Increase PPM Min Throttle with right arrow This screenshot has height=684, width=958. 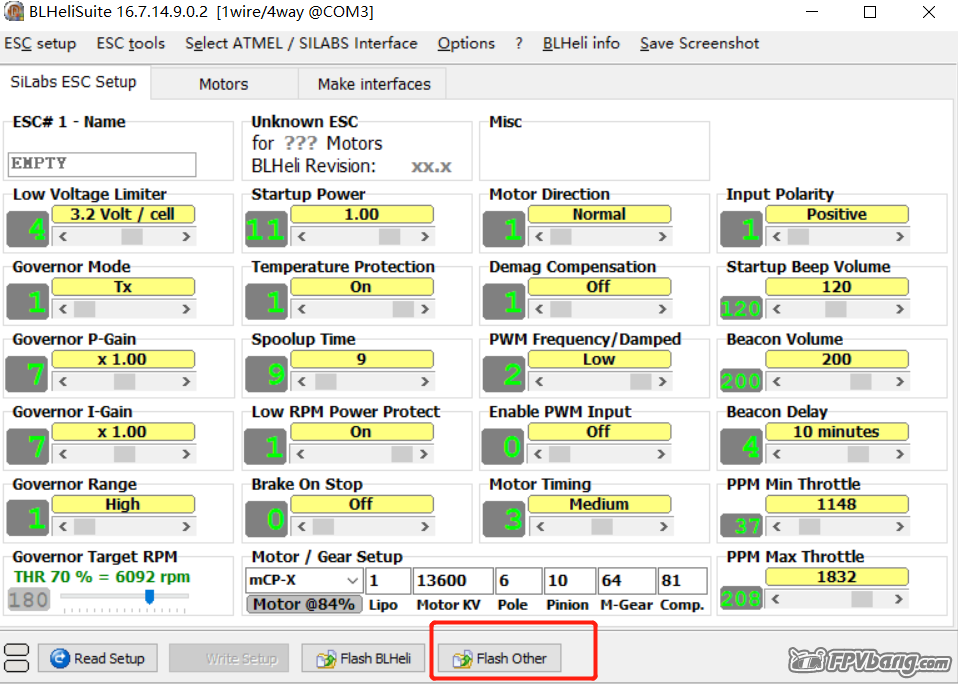click(x=900, y=526)
